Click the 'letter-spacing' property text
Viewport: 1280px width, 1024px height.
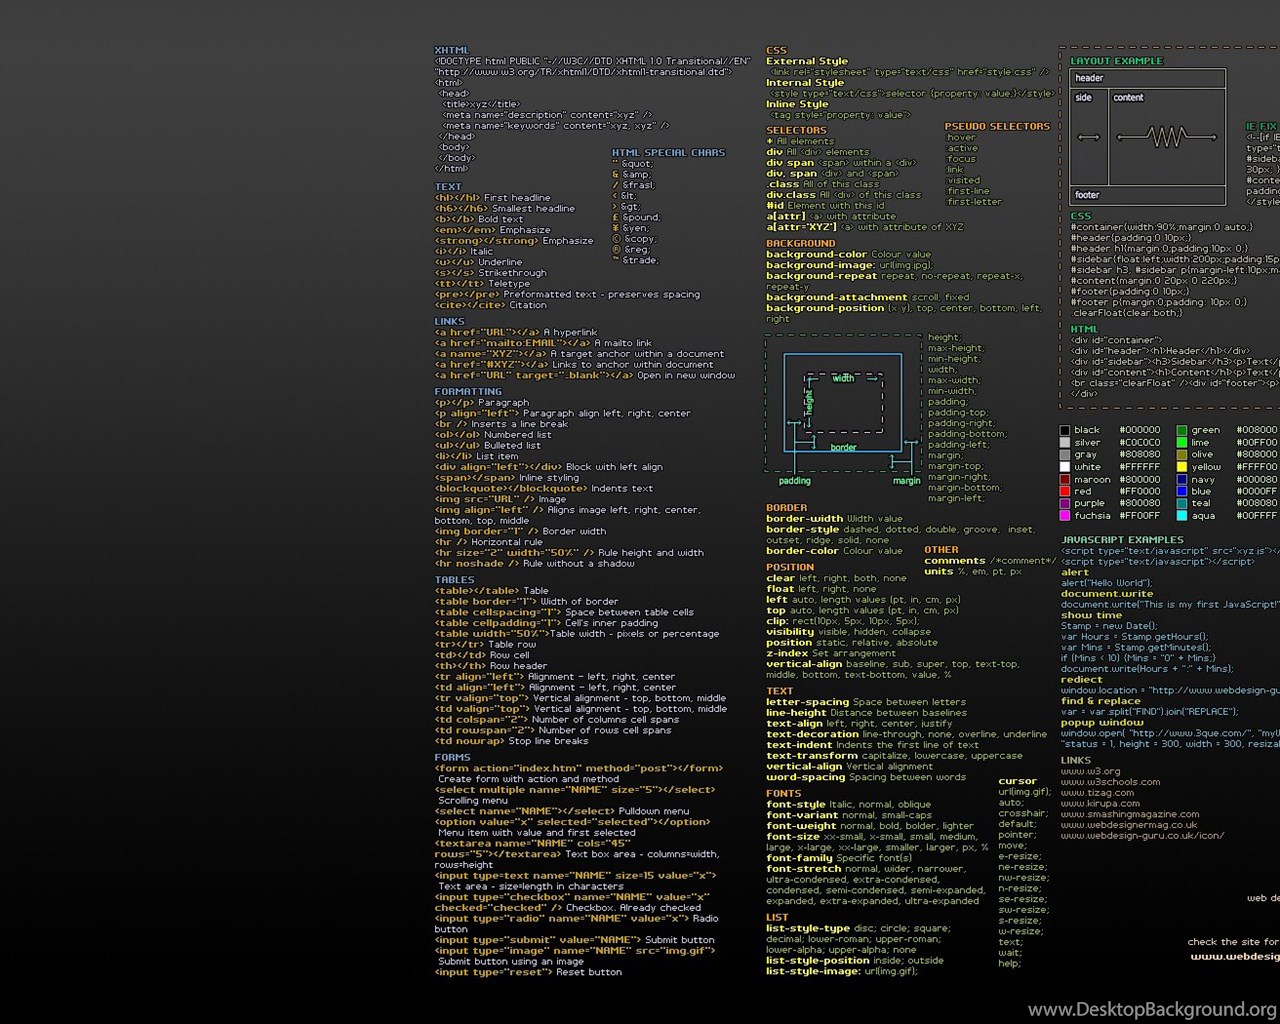808,702
